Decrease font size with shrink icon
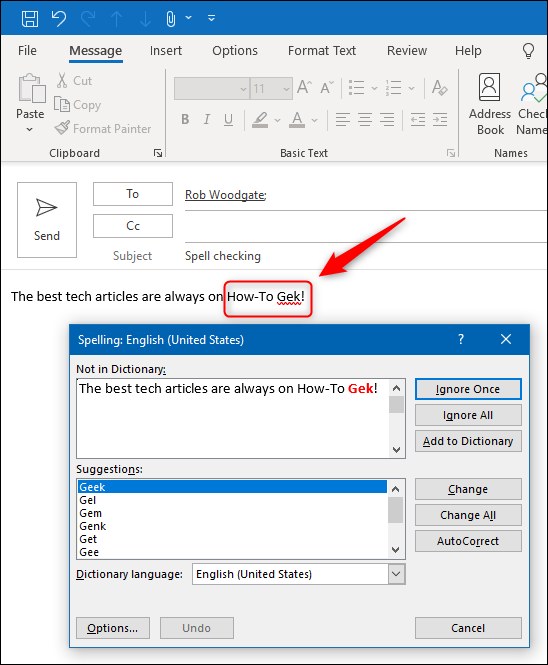This screenshot has width=548, height=665. coord(327,87)
